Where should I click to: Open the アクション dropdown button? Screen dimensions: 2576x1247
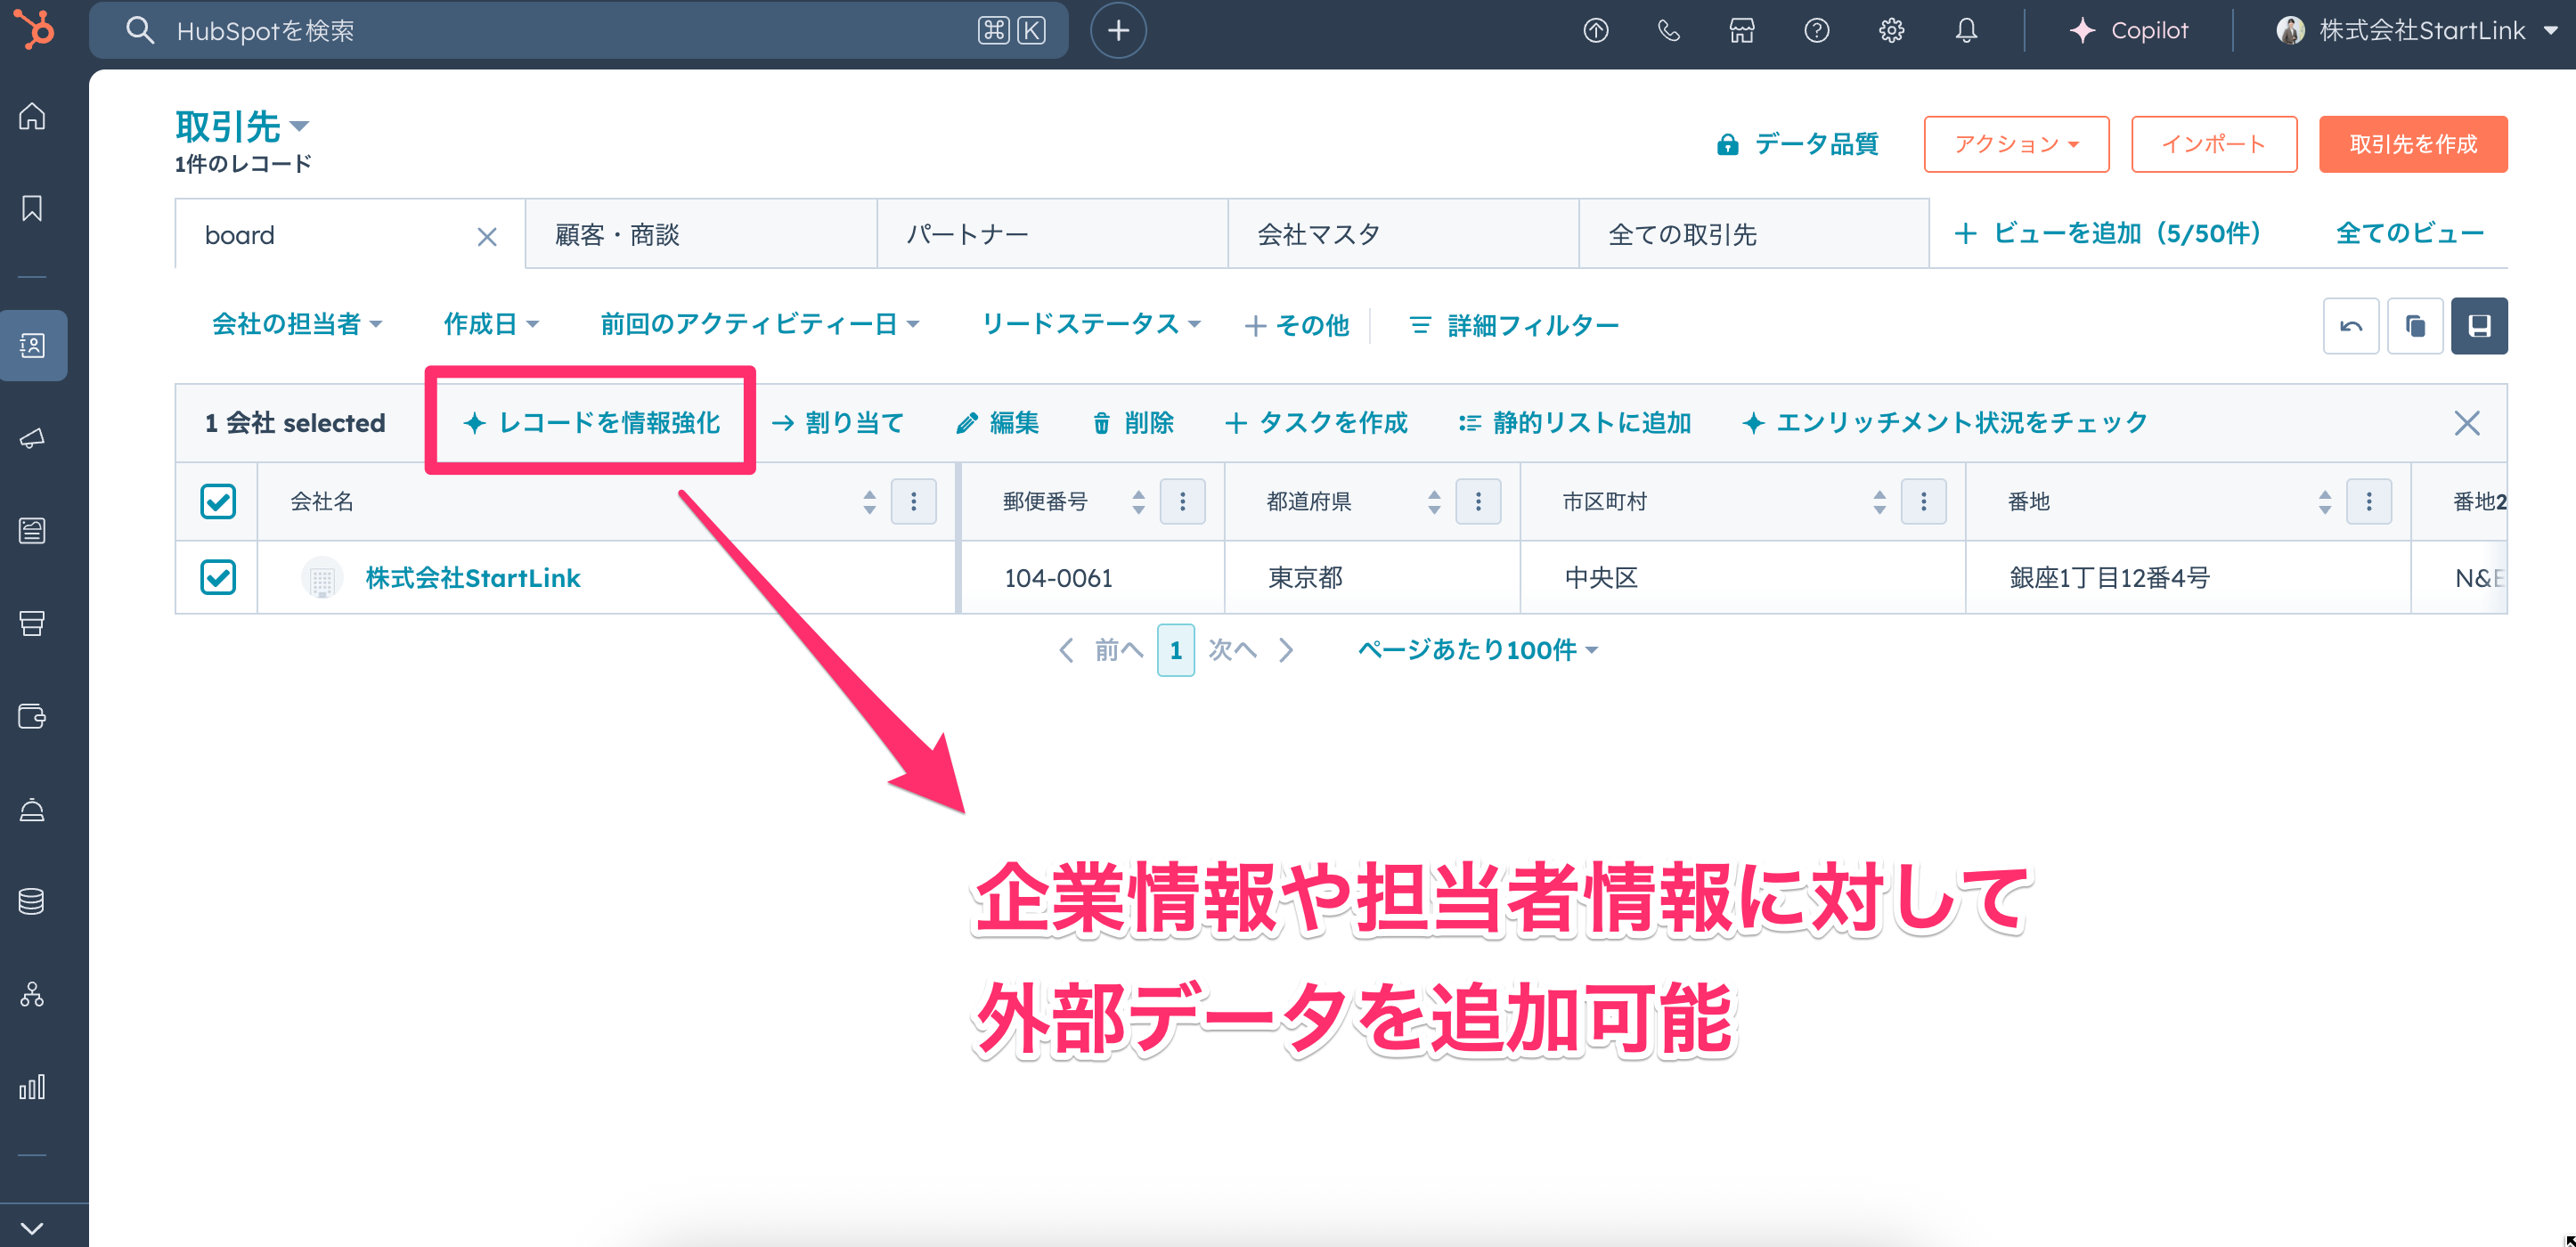[2015, 144]
